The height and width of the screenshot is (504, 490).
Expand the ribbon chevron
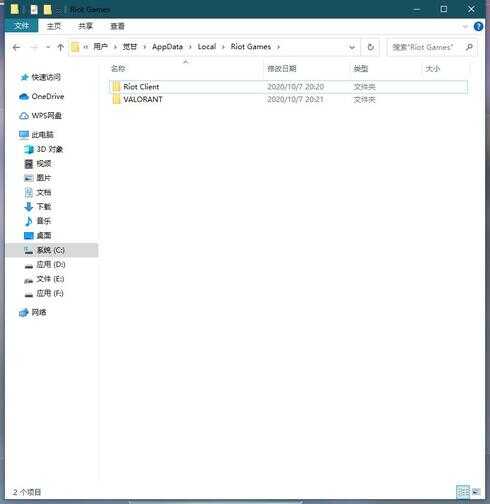pos(465,26)
